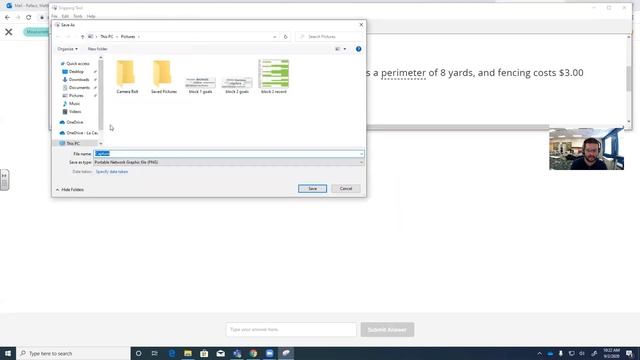Screen dimensions: 640x360
Task: Click in the Search Pictures box
Action: coord(329,37)
